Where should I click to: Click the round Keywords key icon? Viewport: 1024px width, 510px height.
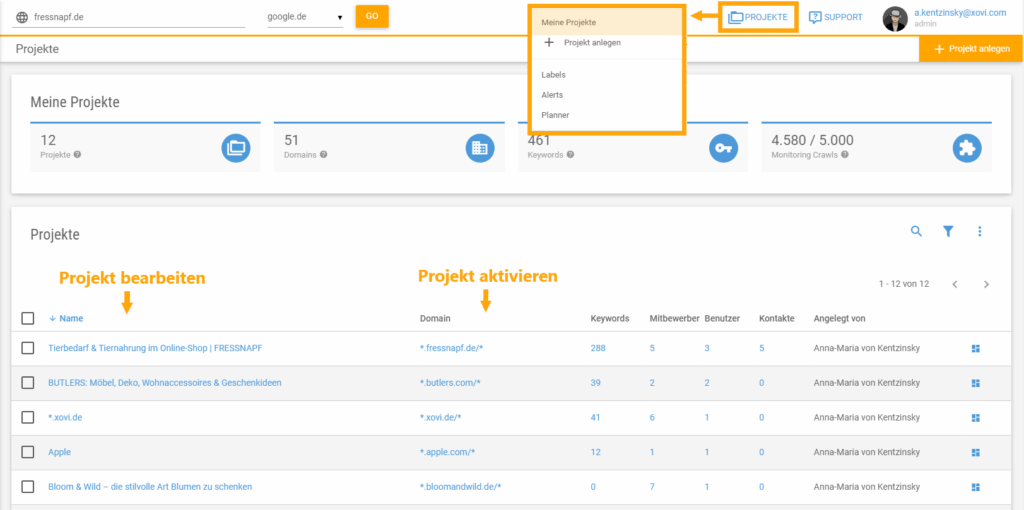723,148
